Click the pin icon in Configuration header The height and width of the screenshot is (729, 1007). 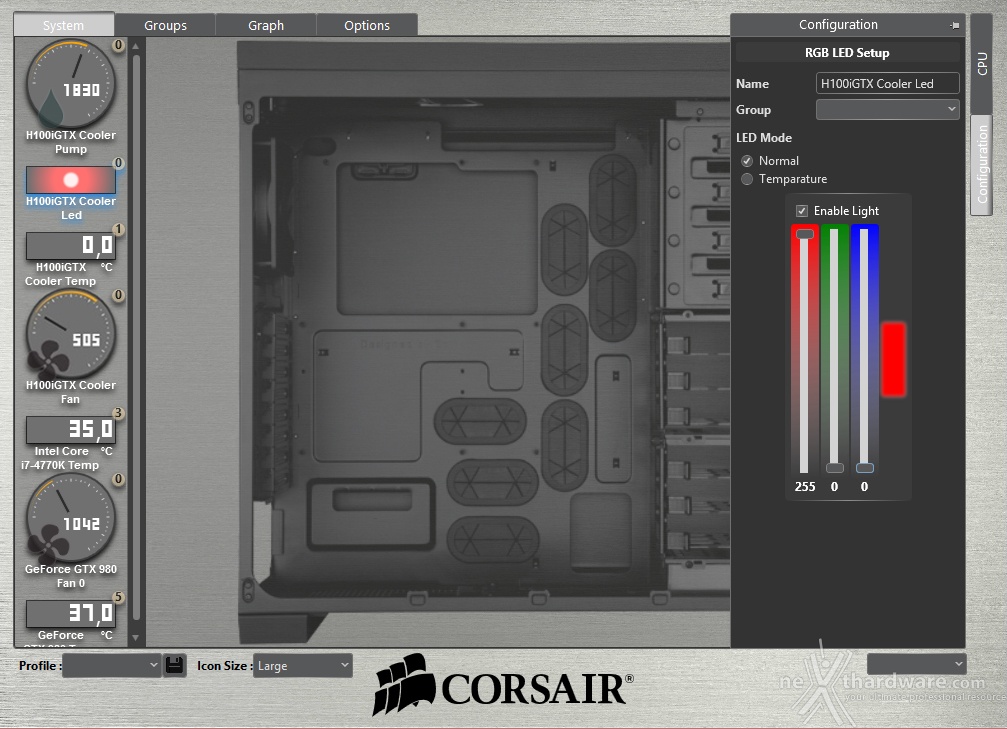pyautogui.click(x=954, y=25)
